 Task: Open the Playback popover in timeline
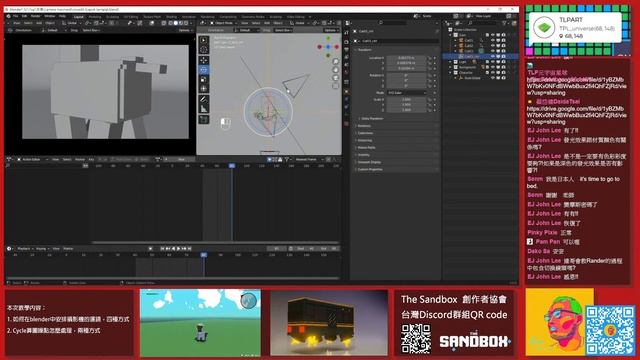(25, 249)
